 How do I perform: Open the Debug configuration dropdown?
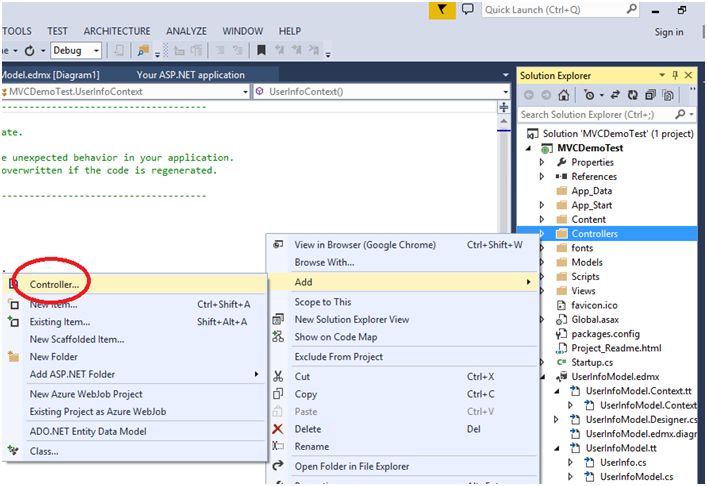96,50
